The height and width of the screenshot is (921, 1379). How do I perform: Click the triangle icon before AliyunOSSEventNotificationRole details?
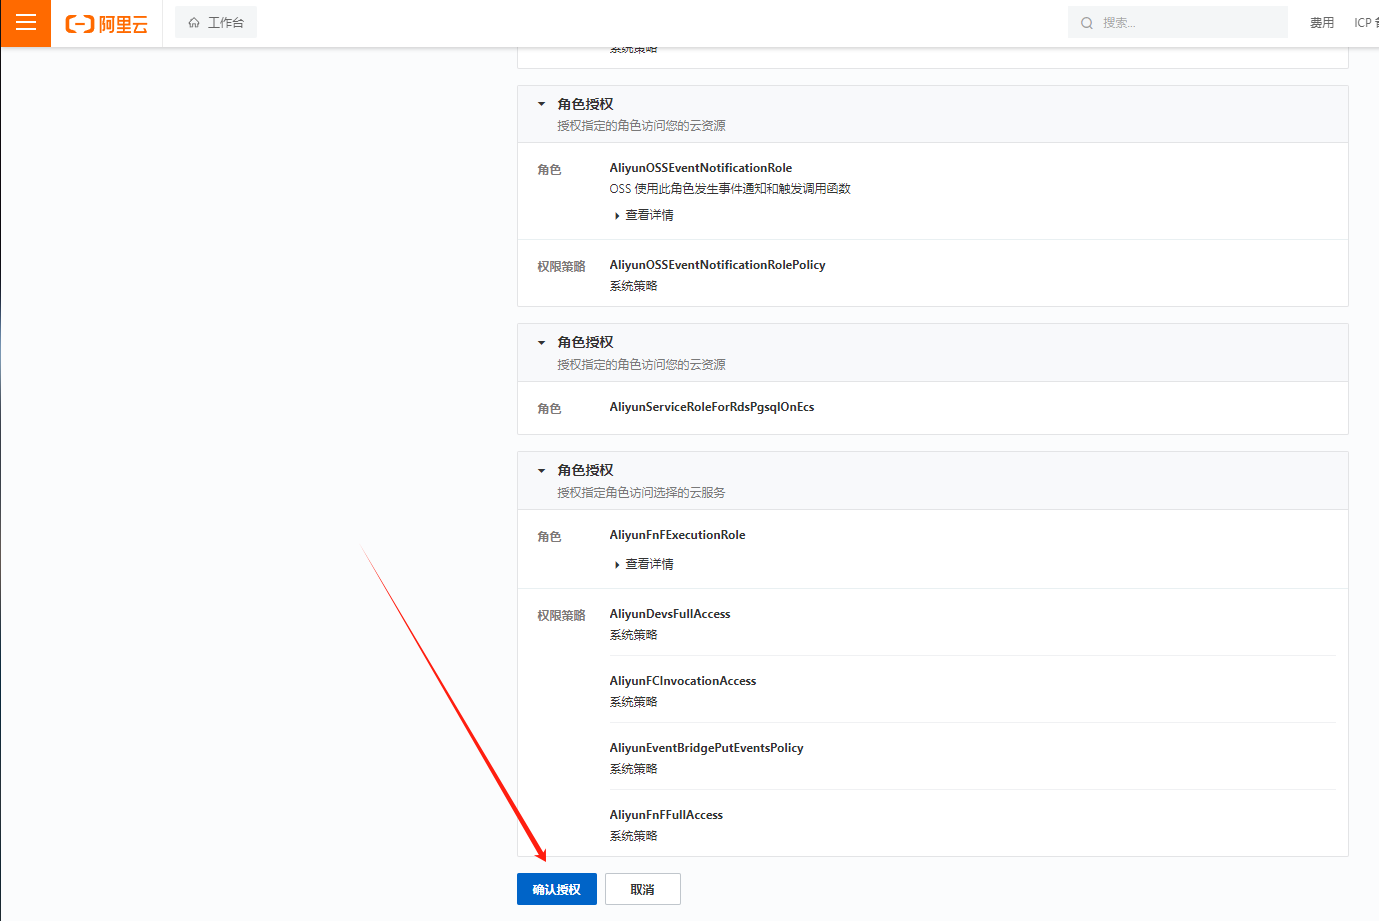(x=617, y=215)
